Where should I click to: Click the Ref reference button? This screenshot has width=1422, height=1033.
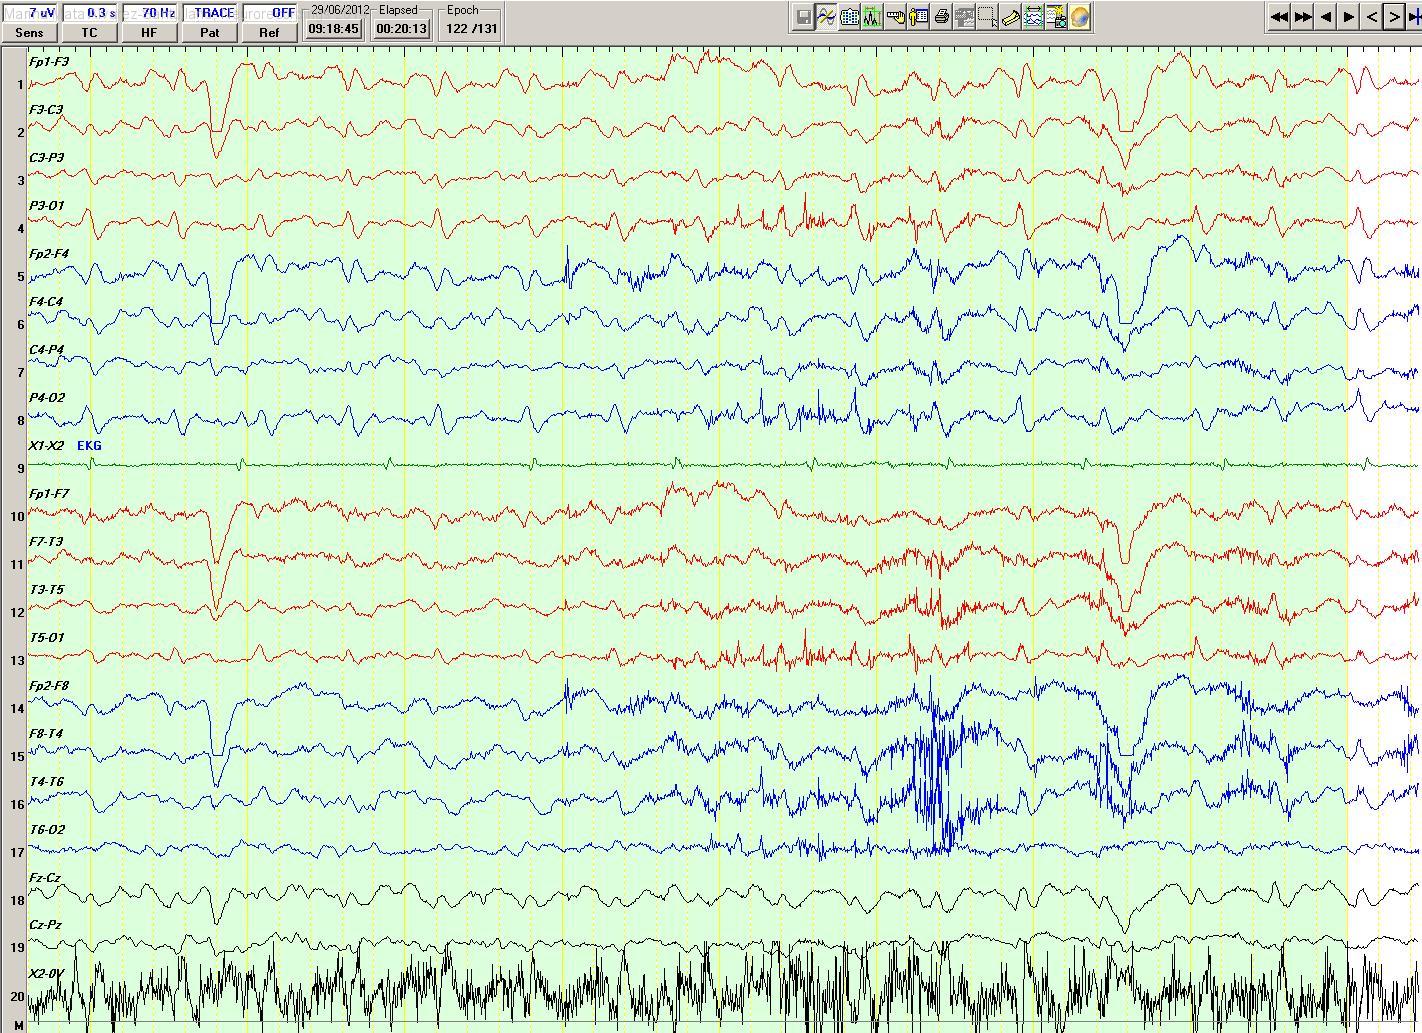point(269,32)
